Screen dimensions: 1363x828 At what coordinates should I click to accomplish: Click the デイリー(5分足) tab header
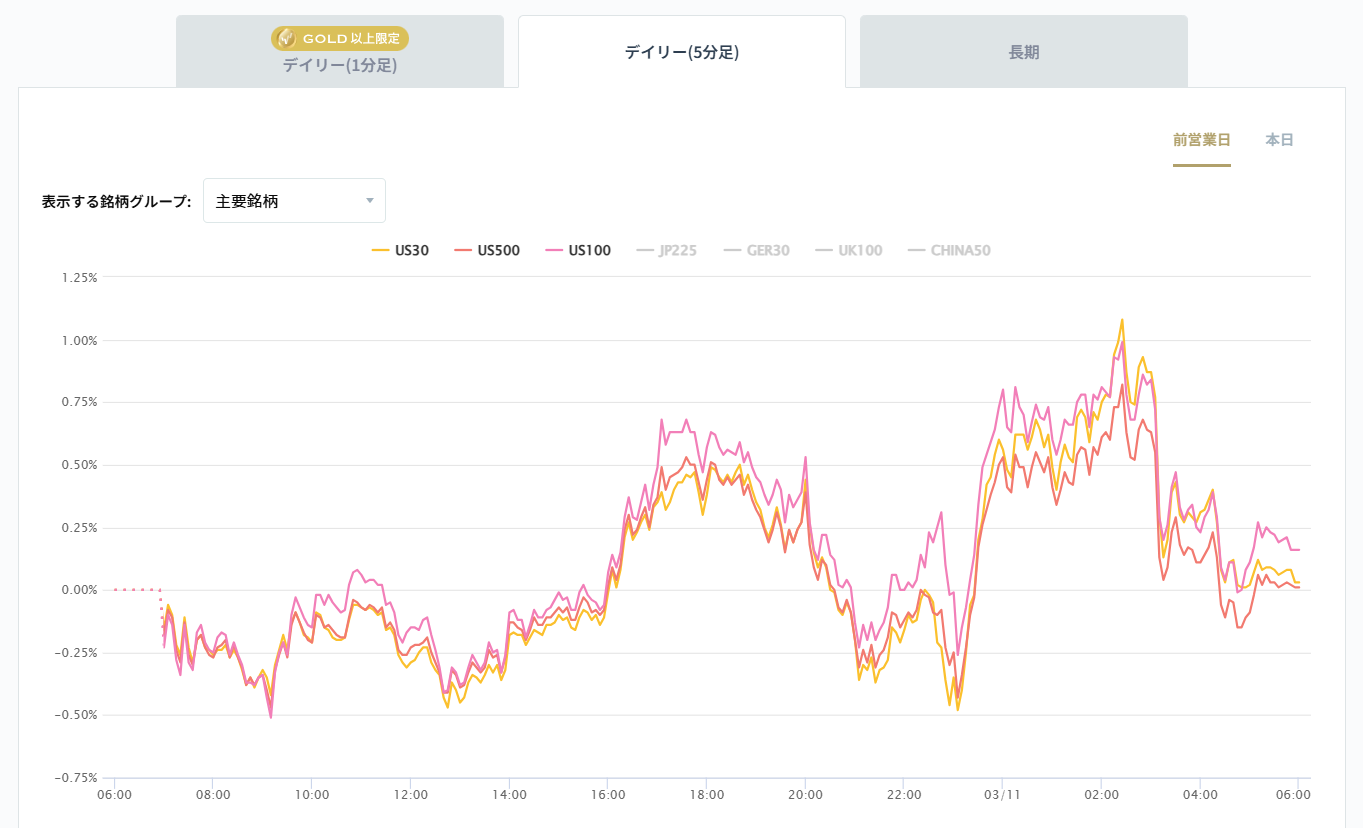[681, 50]
